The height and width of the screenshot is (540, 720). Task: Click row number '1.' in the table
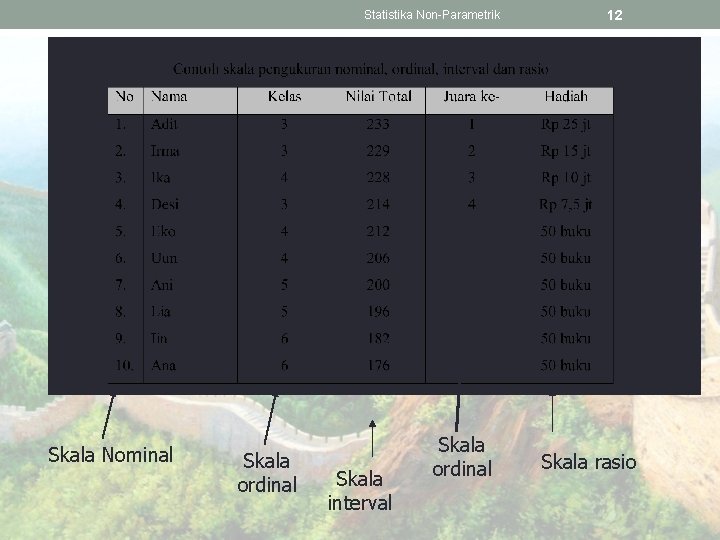pos(120,124)
